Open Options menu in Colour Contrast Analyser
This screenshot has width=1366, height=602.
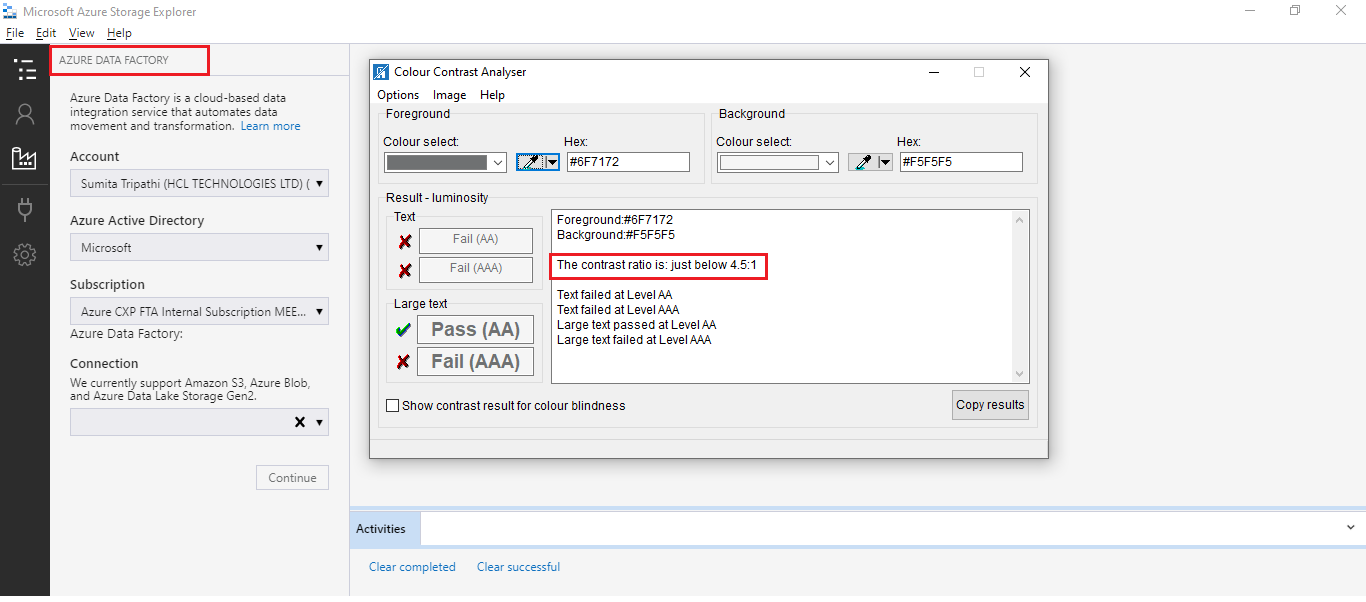[398, 95]
